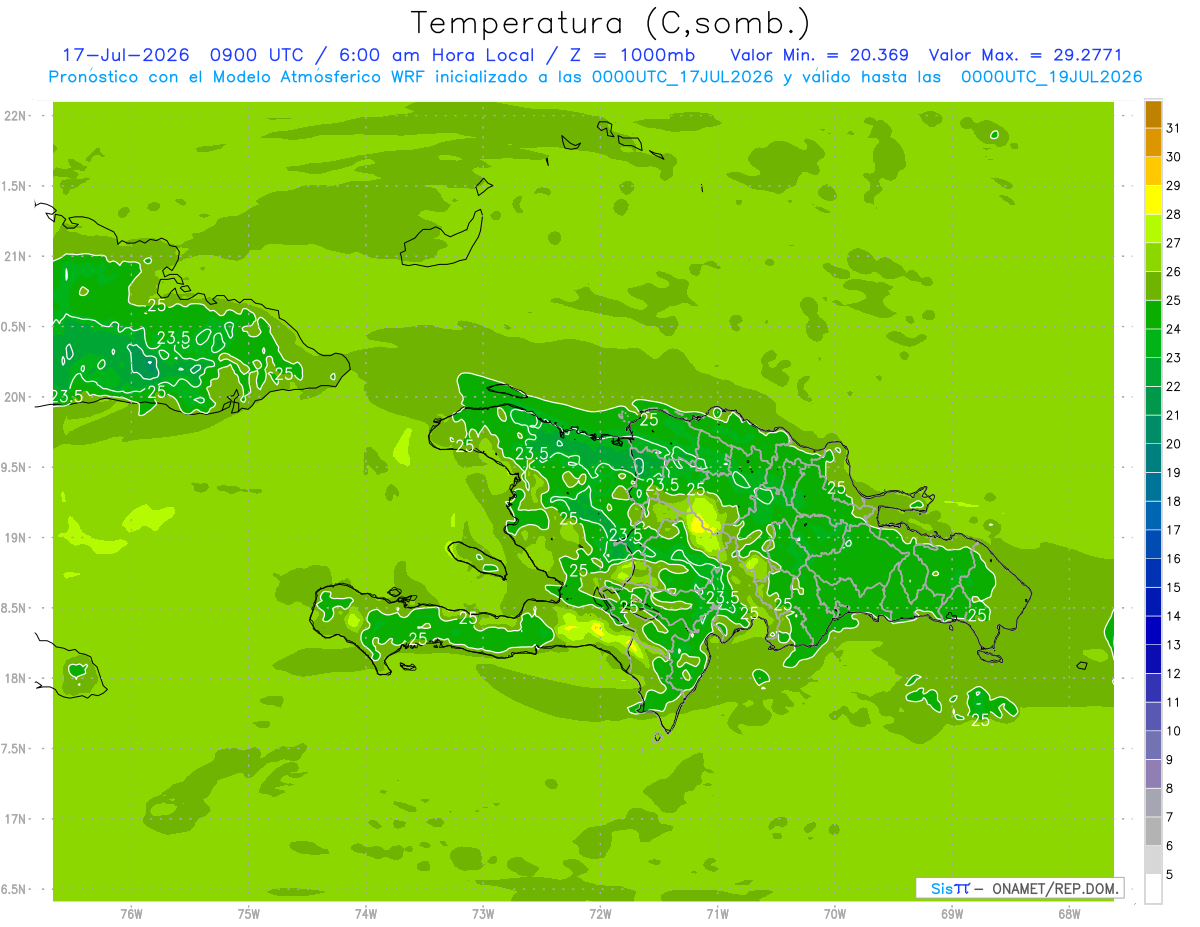Click the "0000UTC_17JUL2026" initialization timestamp
Image resolution: width=1200 pixels, height=927 pixels.
tap(682, 78)
